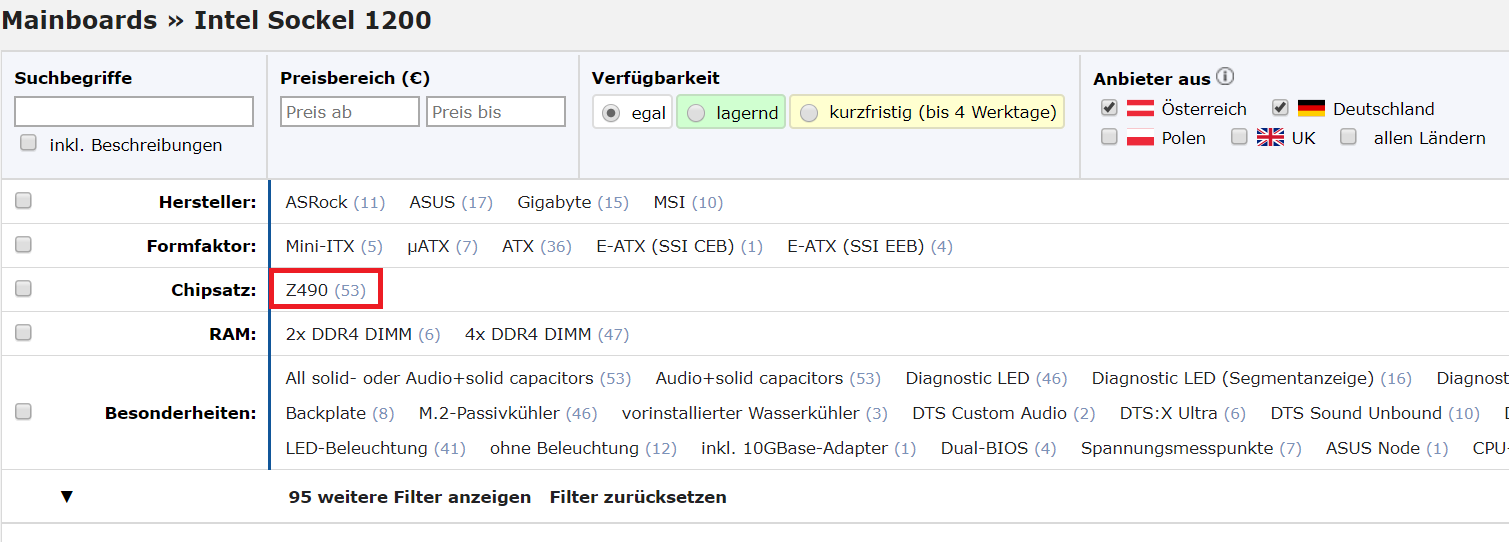Toggle inkl. Beschreibungen checkbox
Image resolution: width=1509 pixels, height=542 pixels.
tap(28, 143)
